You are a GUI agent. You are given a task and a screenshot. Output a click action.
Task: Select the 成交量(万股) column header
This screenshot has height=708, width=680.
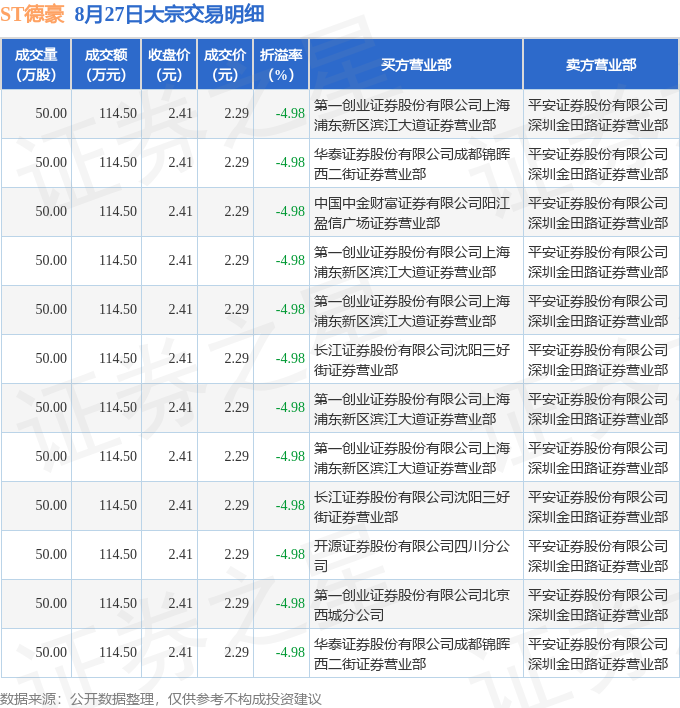pos(36,65)
